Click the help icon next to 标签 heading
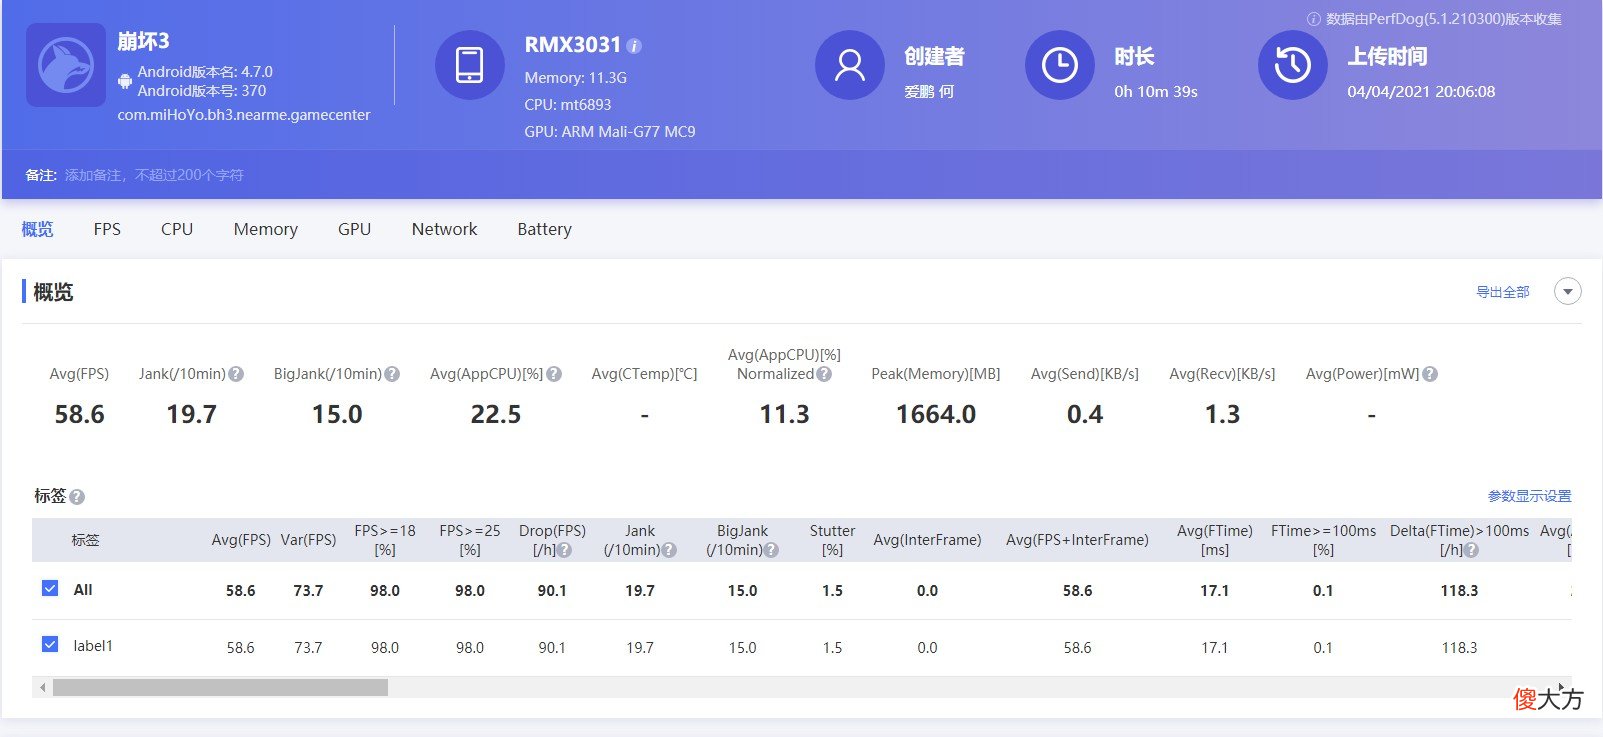Screen dimensions: 1603x737 77,497
